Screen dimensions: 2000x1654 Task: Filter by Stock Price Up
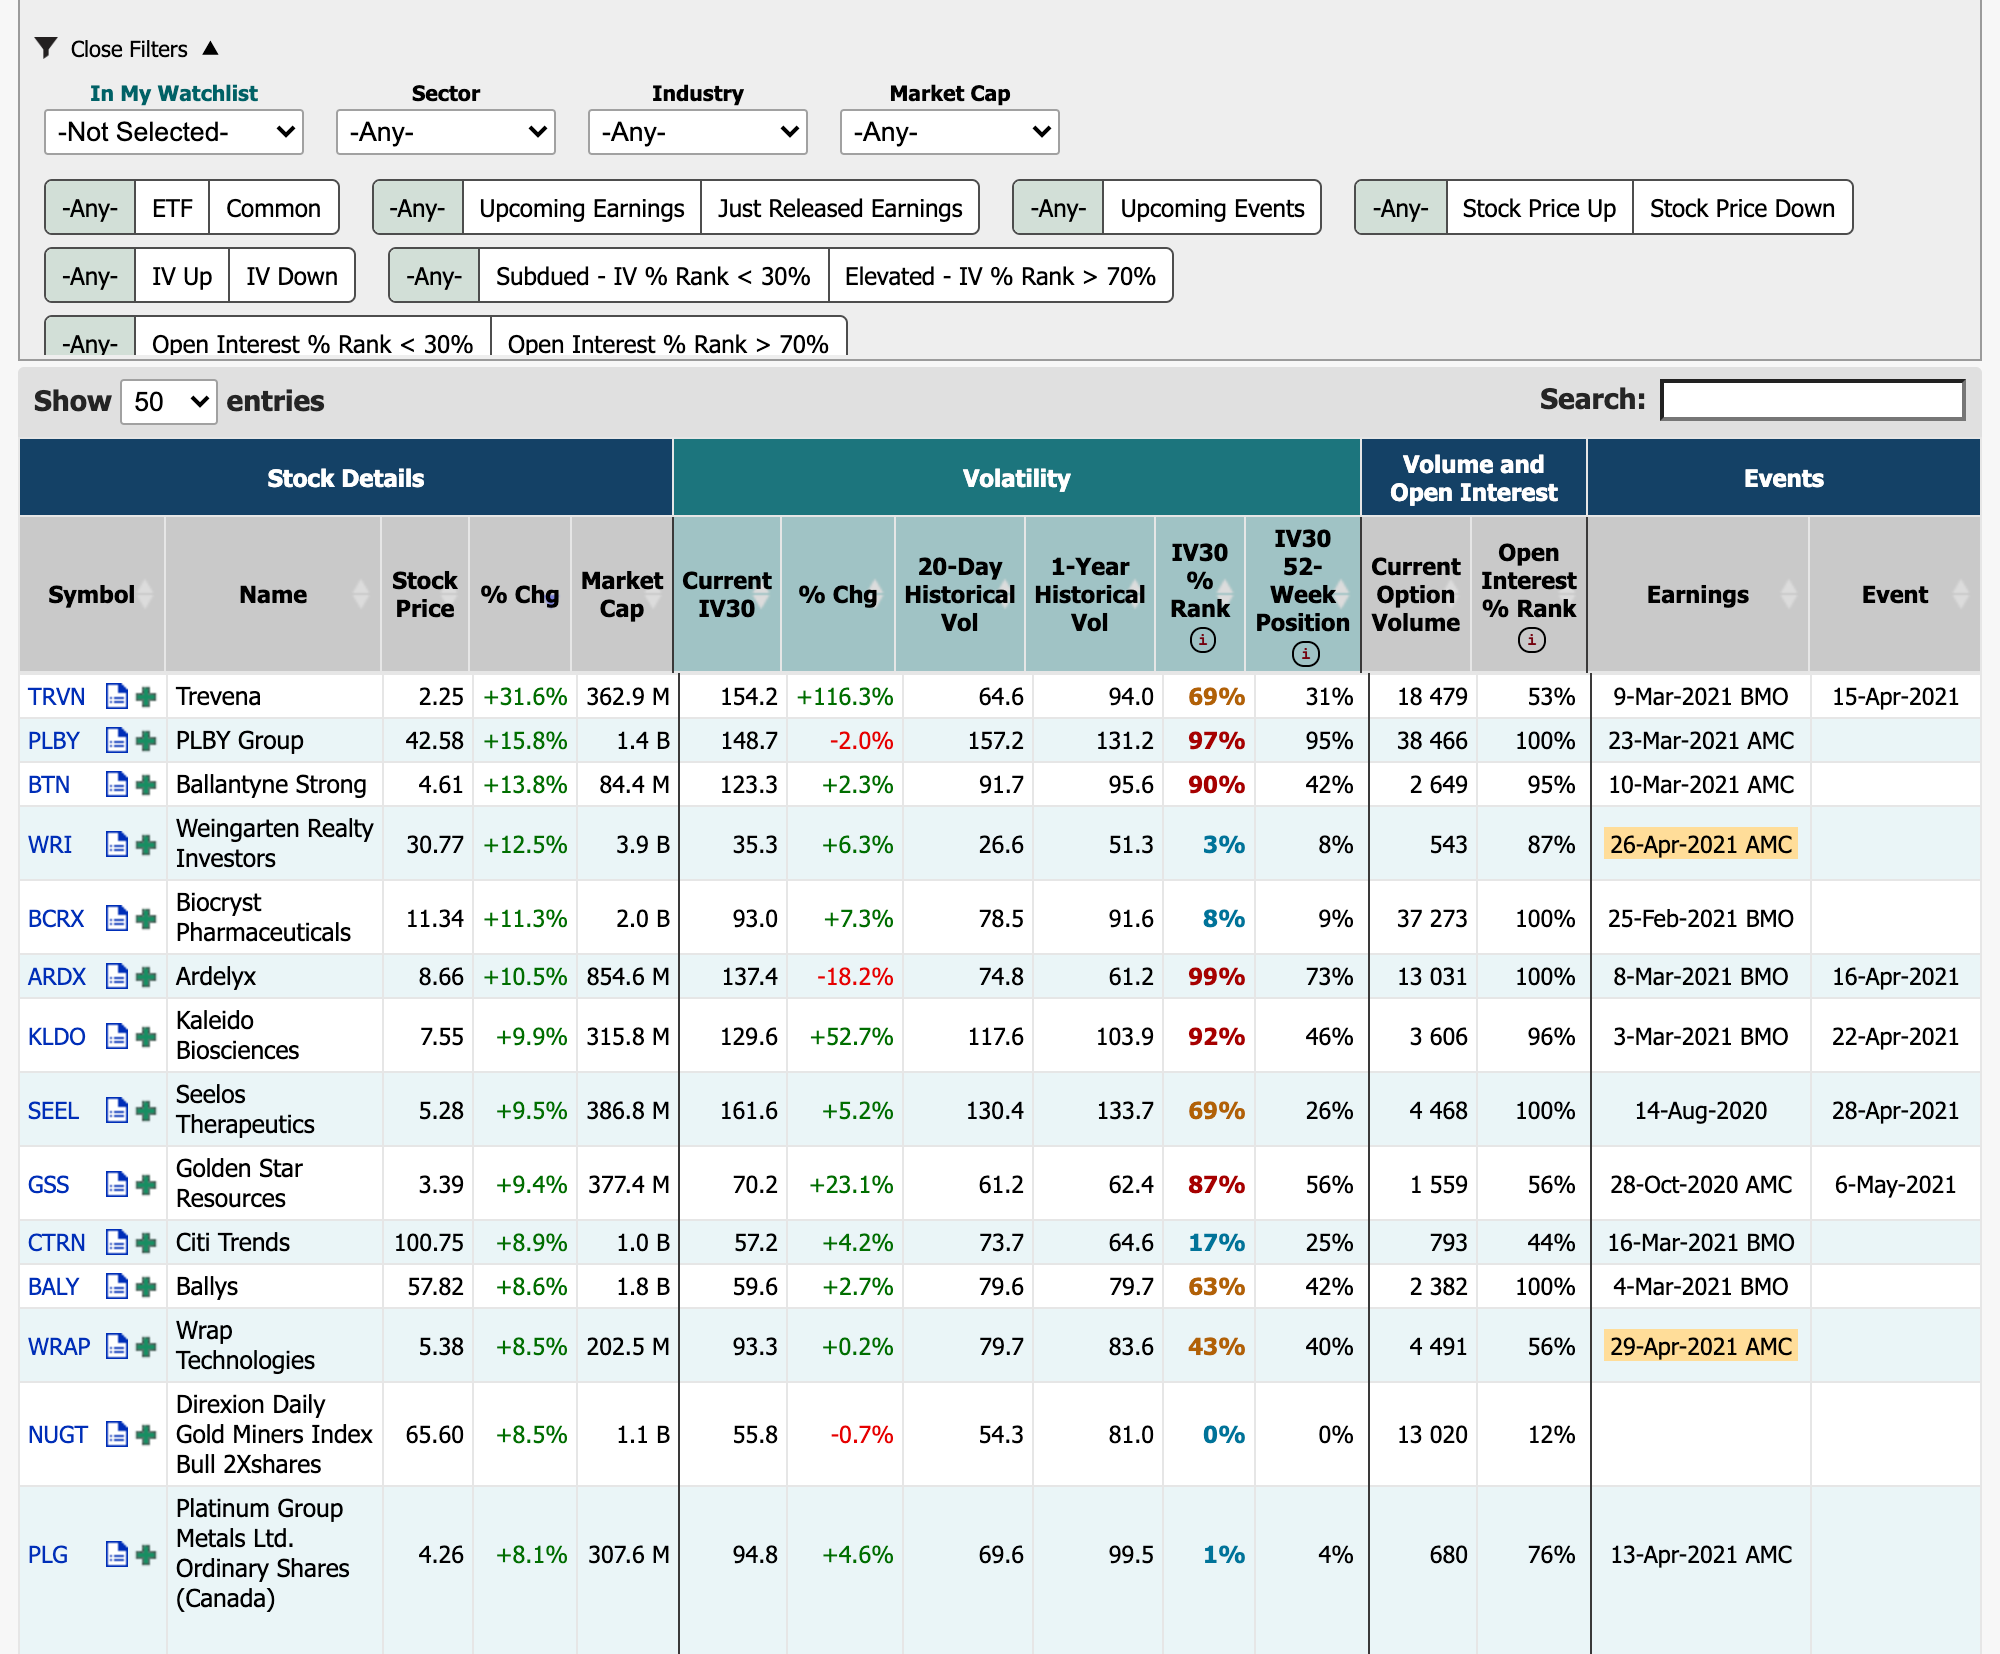[x=1539, y=208]
